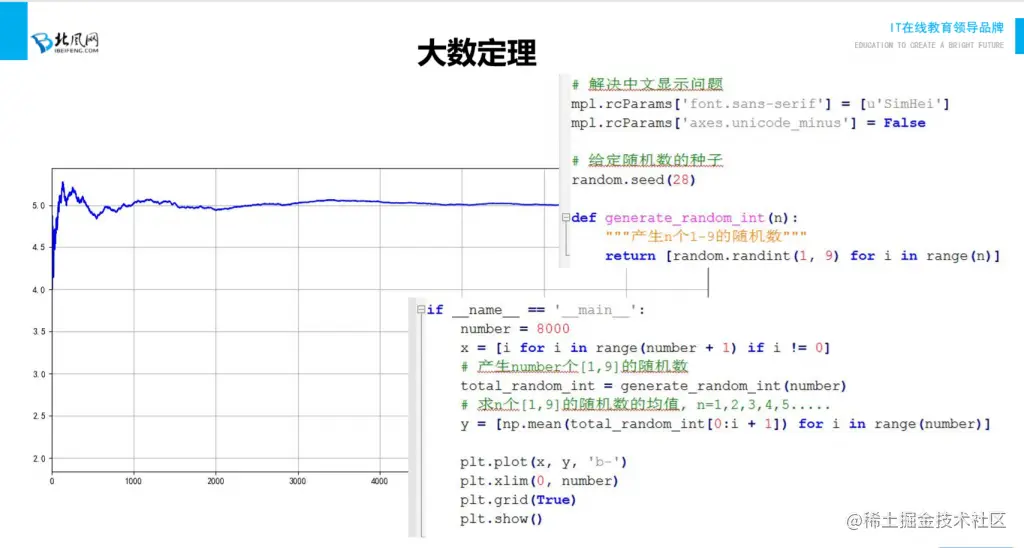The height and width of the screenshot is (548, 1024).
Task: Click the font.sans-serif rcParams line
Action: tap(760, 104)
